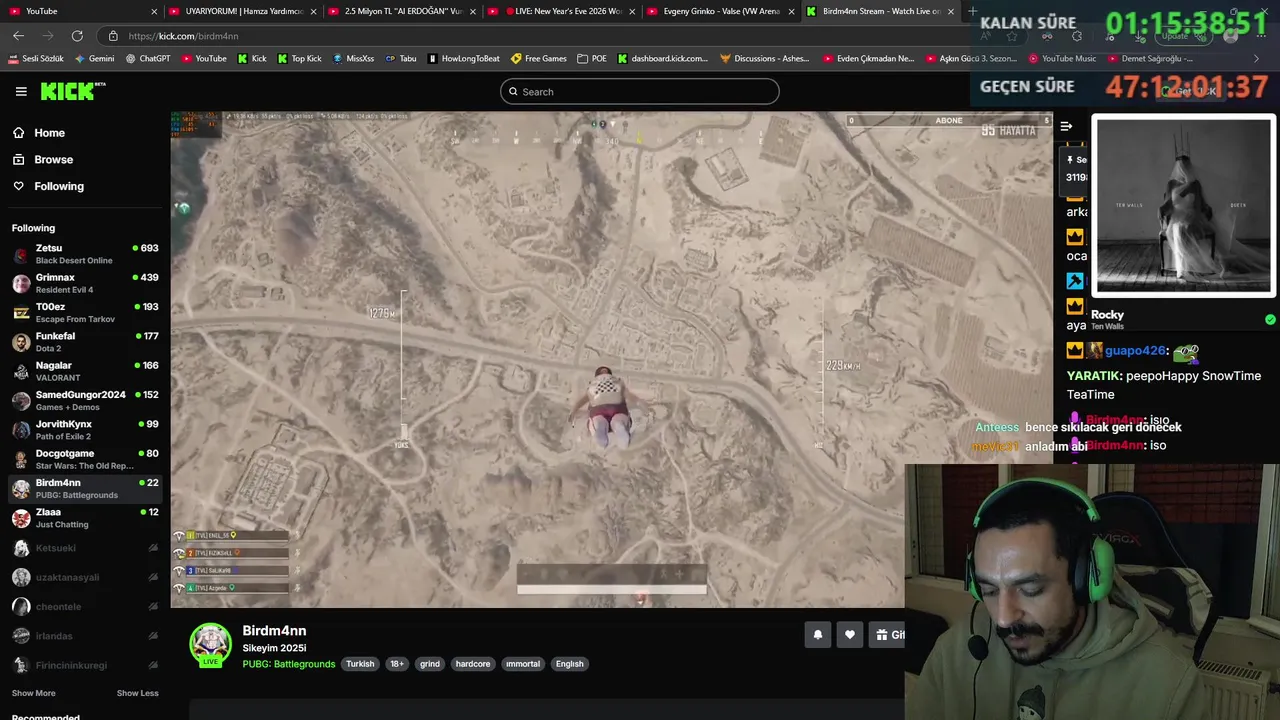Click the immortal tag
This screenshot has width=1280, height=720.
[523, 664]
